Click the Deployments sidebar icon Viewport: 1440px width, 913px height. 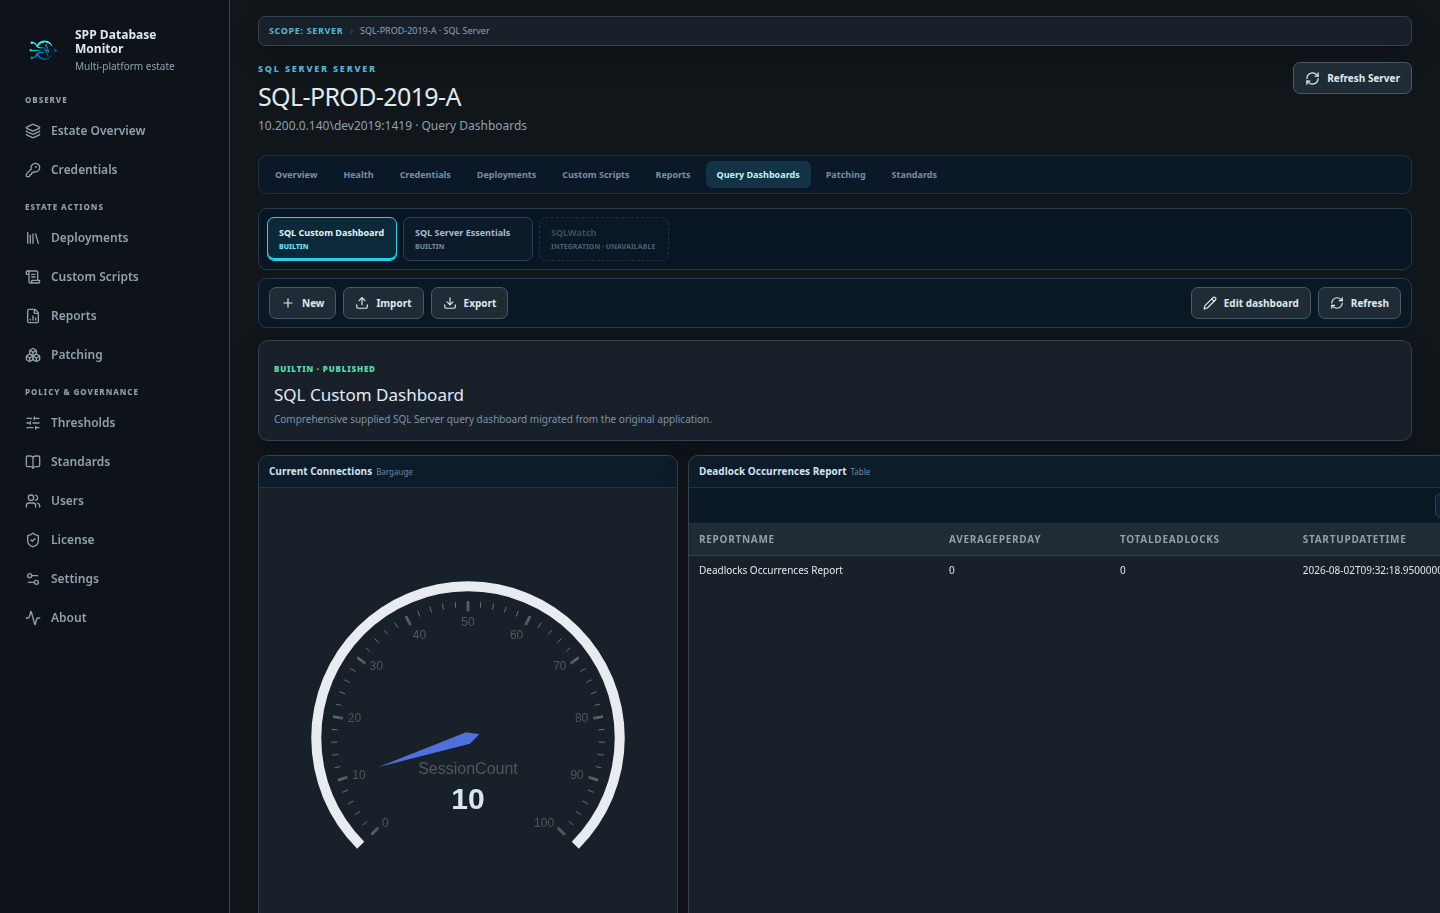click(x=33, y=238)
